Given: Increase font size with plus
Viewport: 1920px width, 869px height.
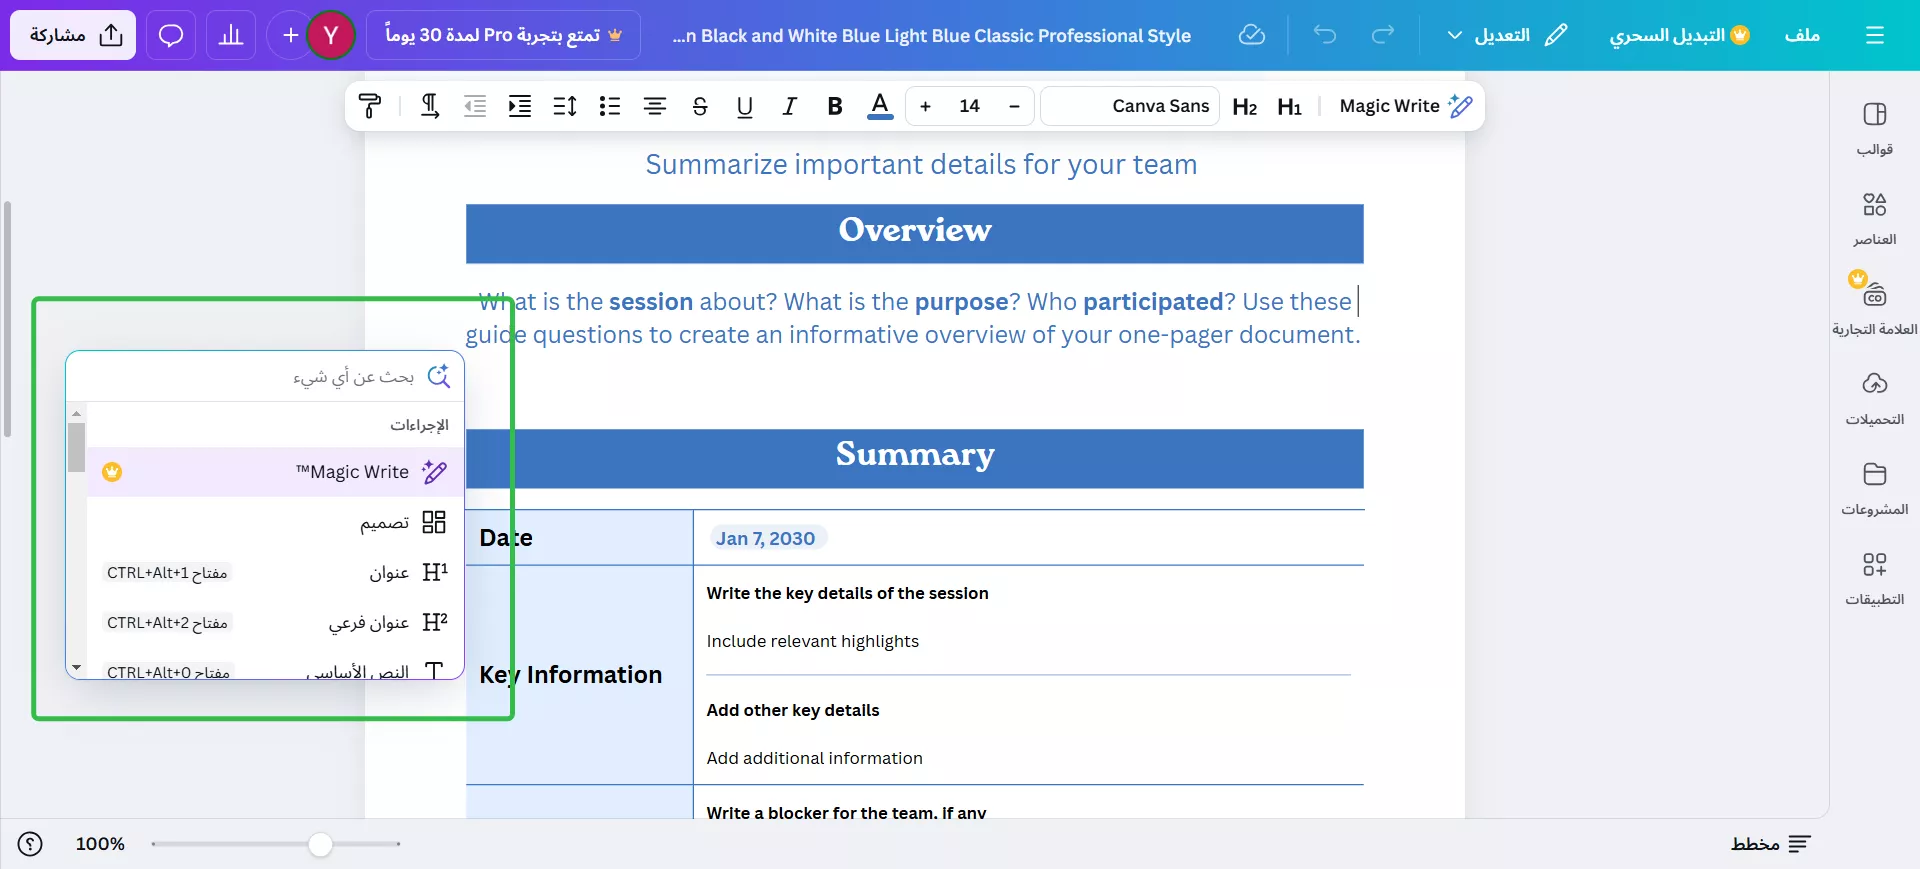Looking at the screenshot, I should 926,106.
